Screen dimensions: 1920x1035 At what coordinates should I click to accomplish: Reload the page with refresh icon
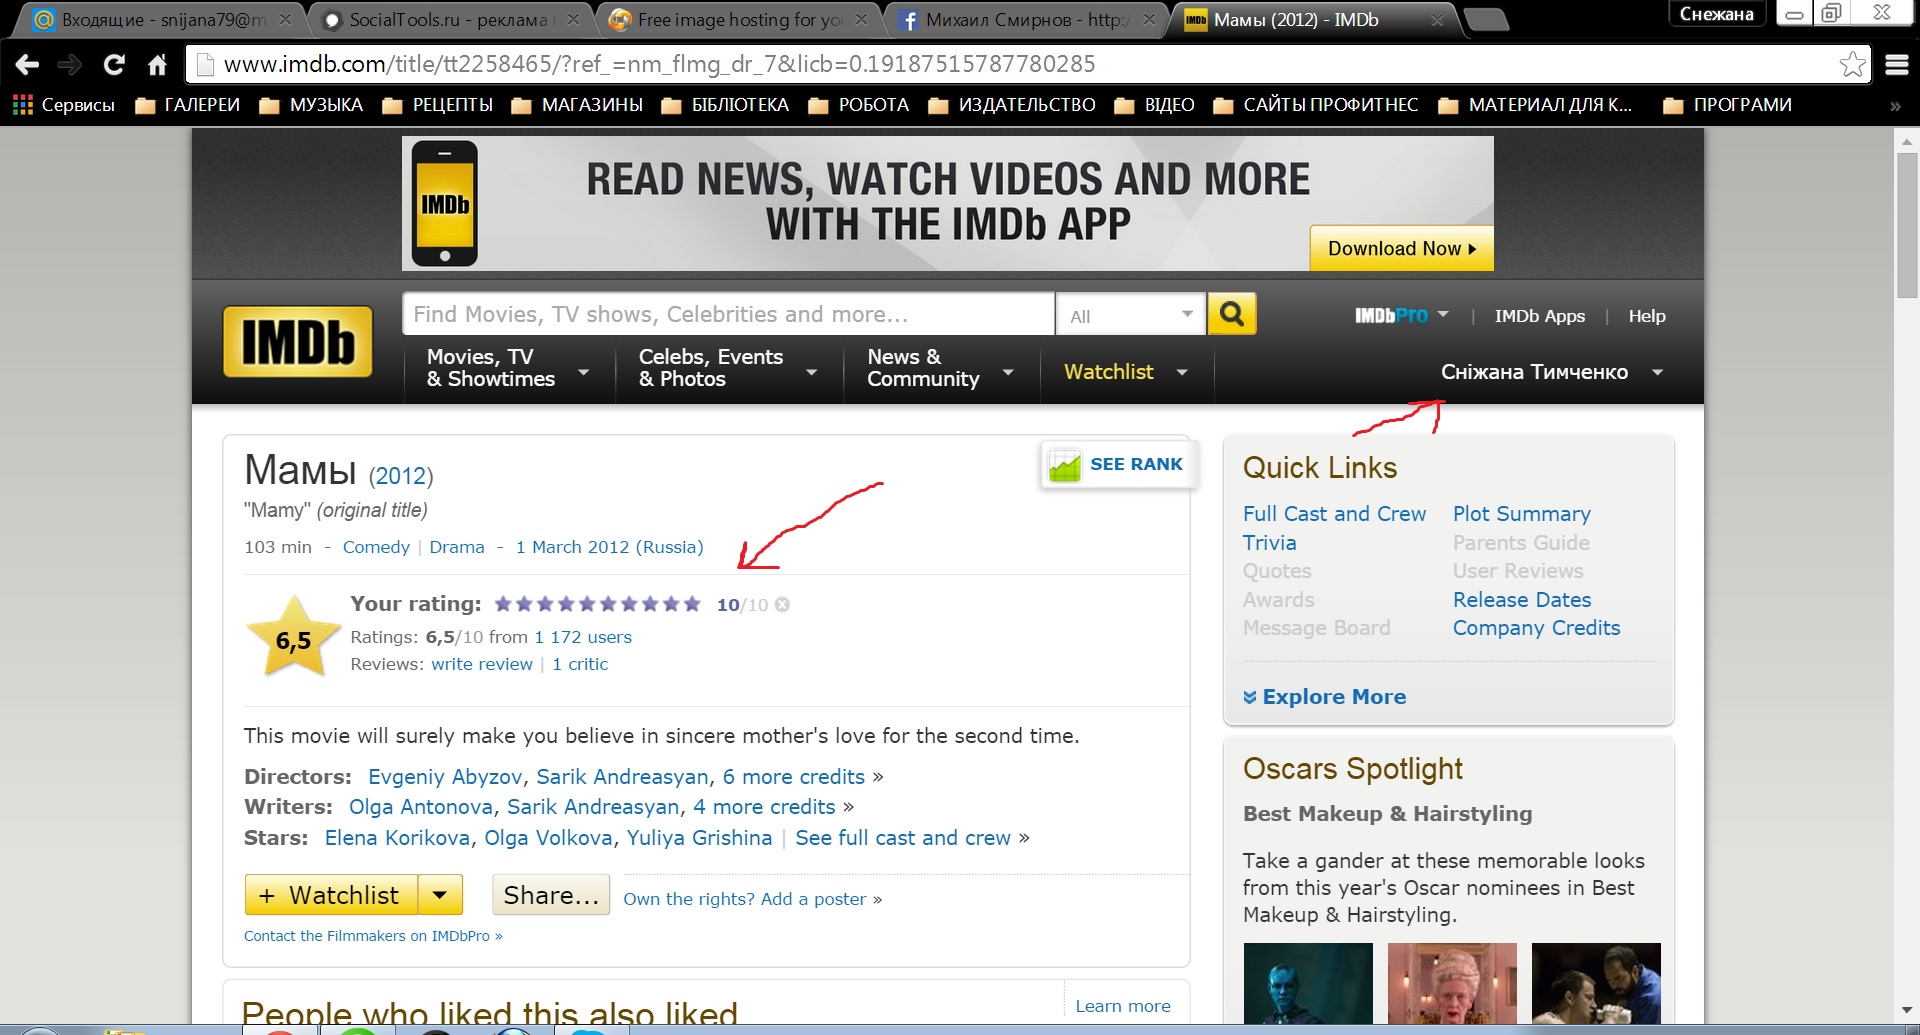(114, 65)
